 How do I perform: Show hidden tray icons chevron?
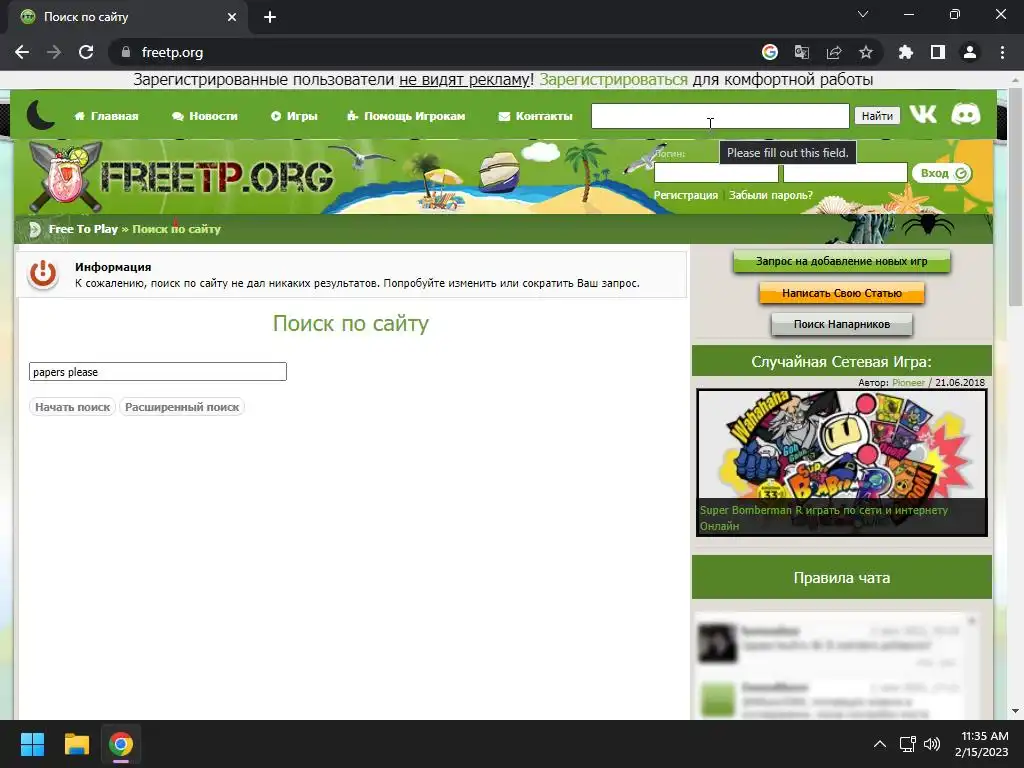click(880, 744)
